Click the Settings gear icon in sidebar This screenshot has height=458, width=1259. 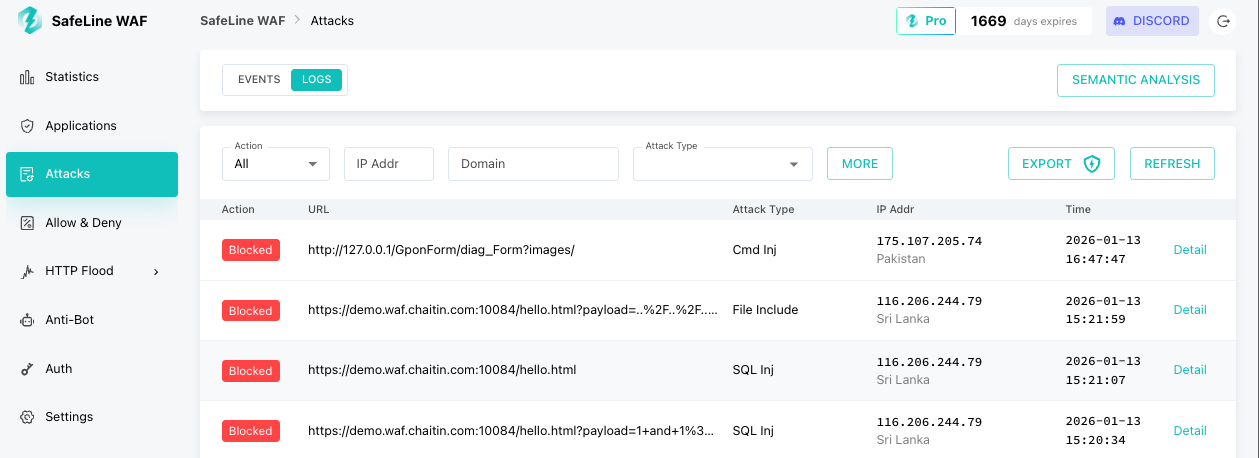tap(27, 417)
